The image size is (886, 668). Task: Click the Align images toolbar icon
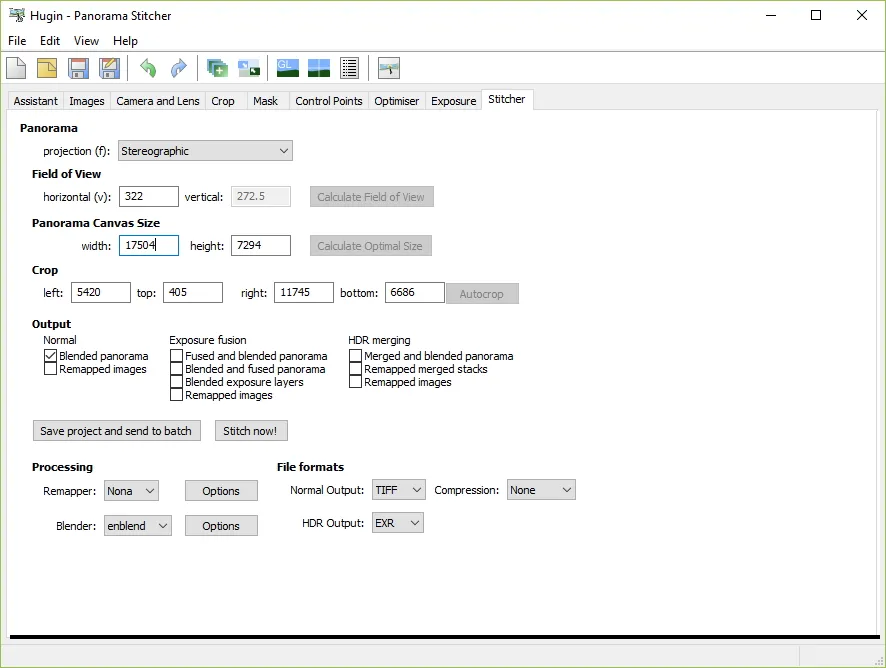[249, 68]
